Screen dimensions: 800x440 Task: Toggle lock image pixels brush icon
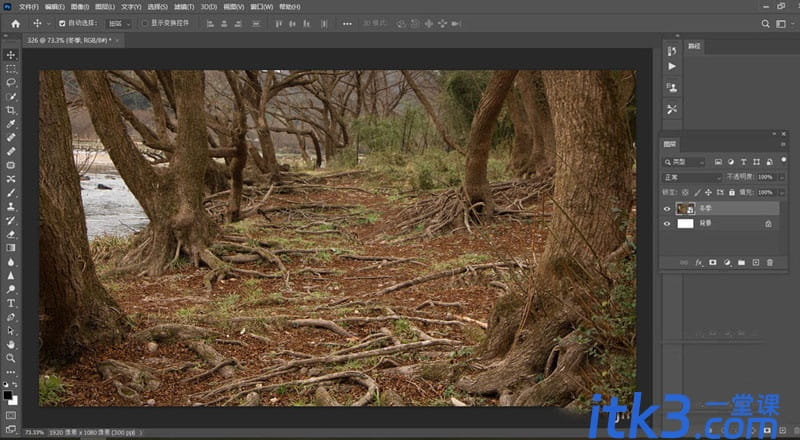[697, 192]
